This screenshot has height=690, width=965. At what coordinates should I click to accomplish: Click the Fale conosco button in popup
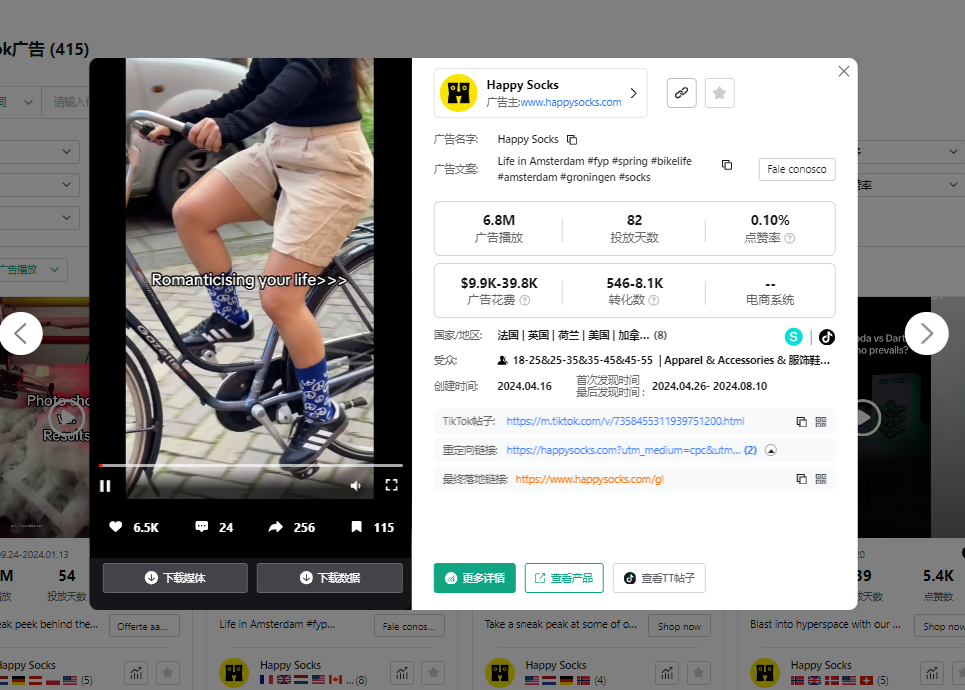click(797, 169)
